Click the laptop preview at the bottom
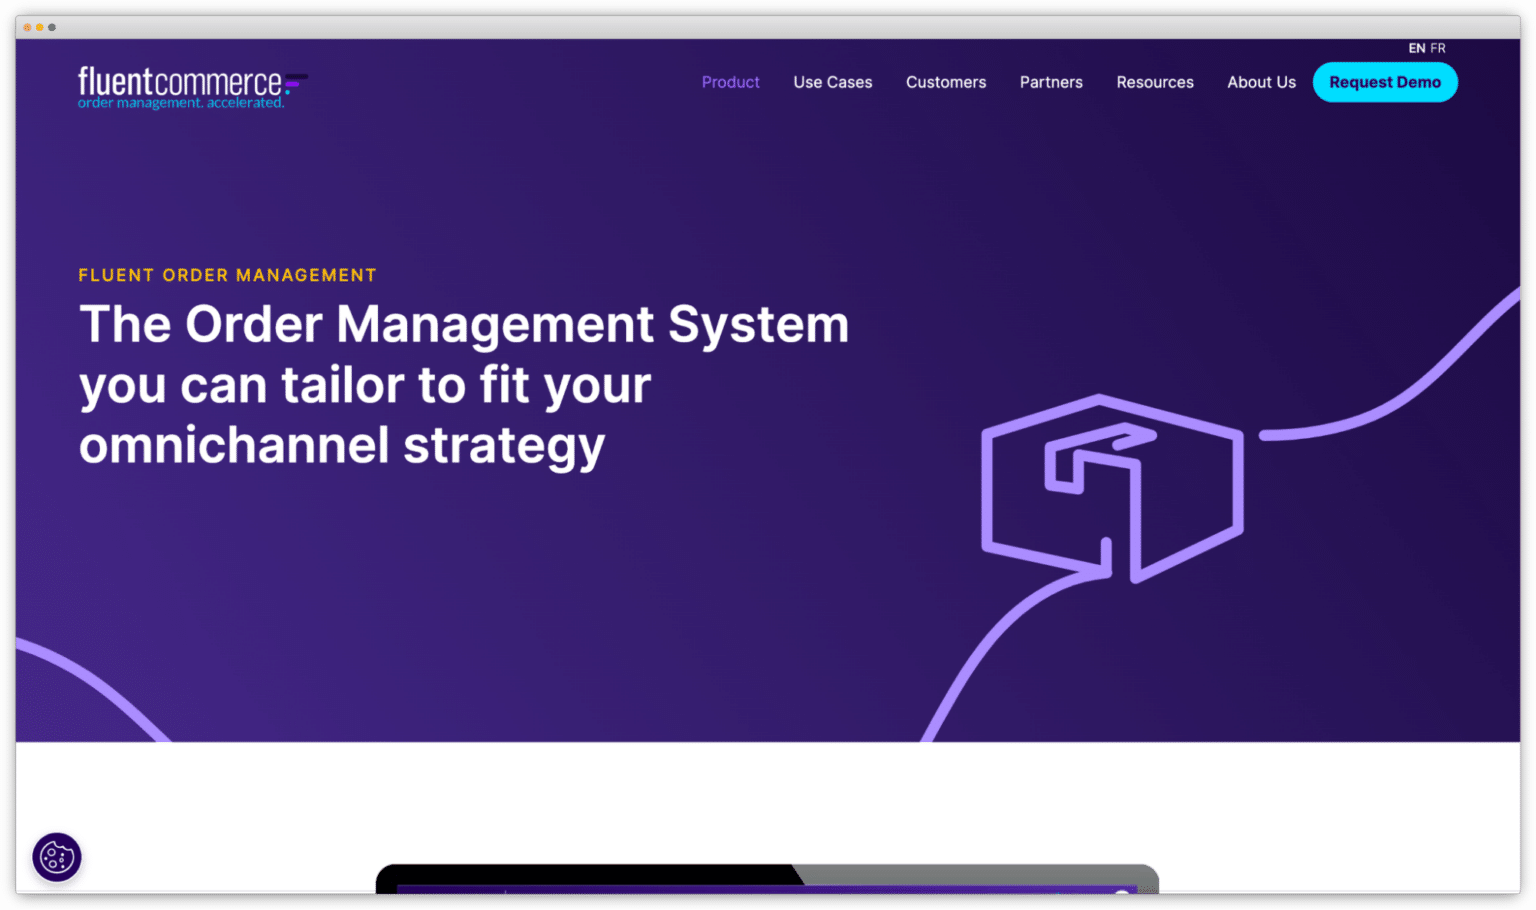The width and height of the screenshot is (1536, 910). (x=766, y=885)
